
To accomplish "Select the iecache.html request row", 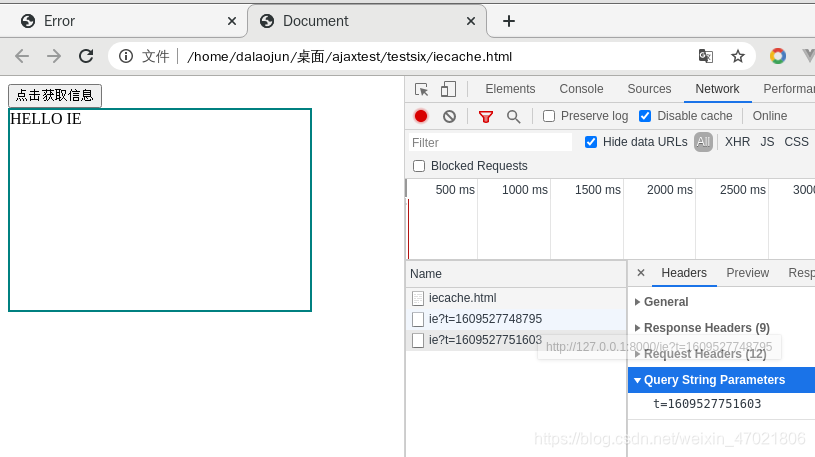I will 516,298.
